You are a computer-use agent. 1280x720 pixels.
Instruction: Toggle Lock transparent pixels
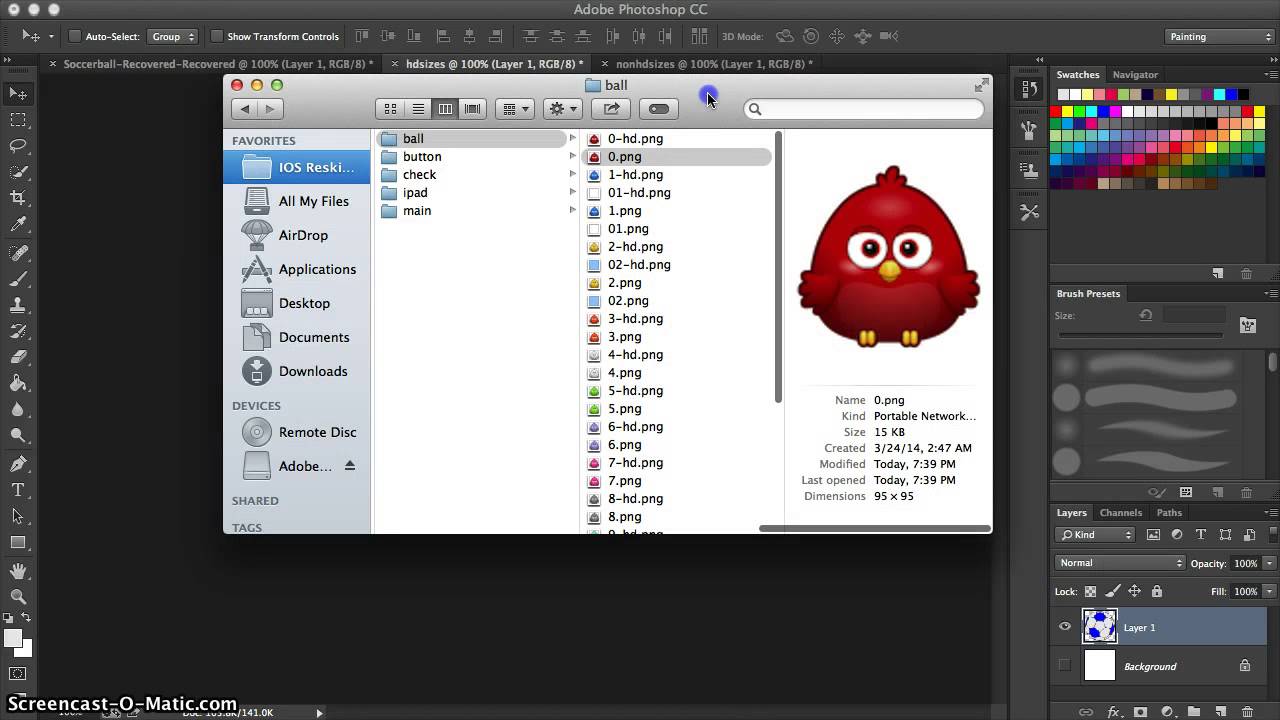[x=1090, y=591]
